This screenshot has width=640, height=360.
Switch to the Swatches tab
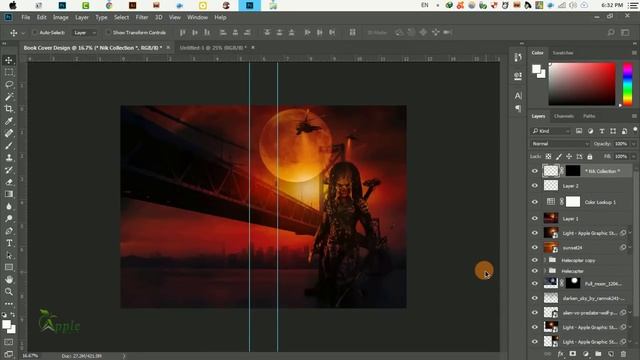coord(563,53)
